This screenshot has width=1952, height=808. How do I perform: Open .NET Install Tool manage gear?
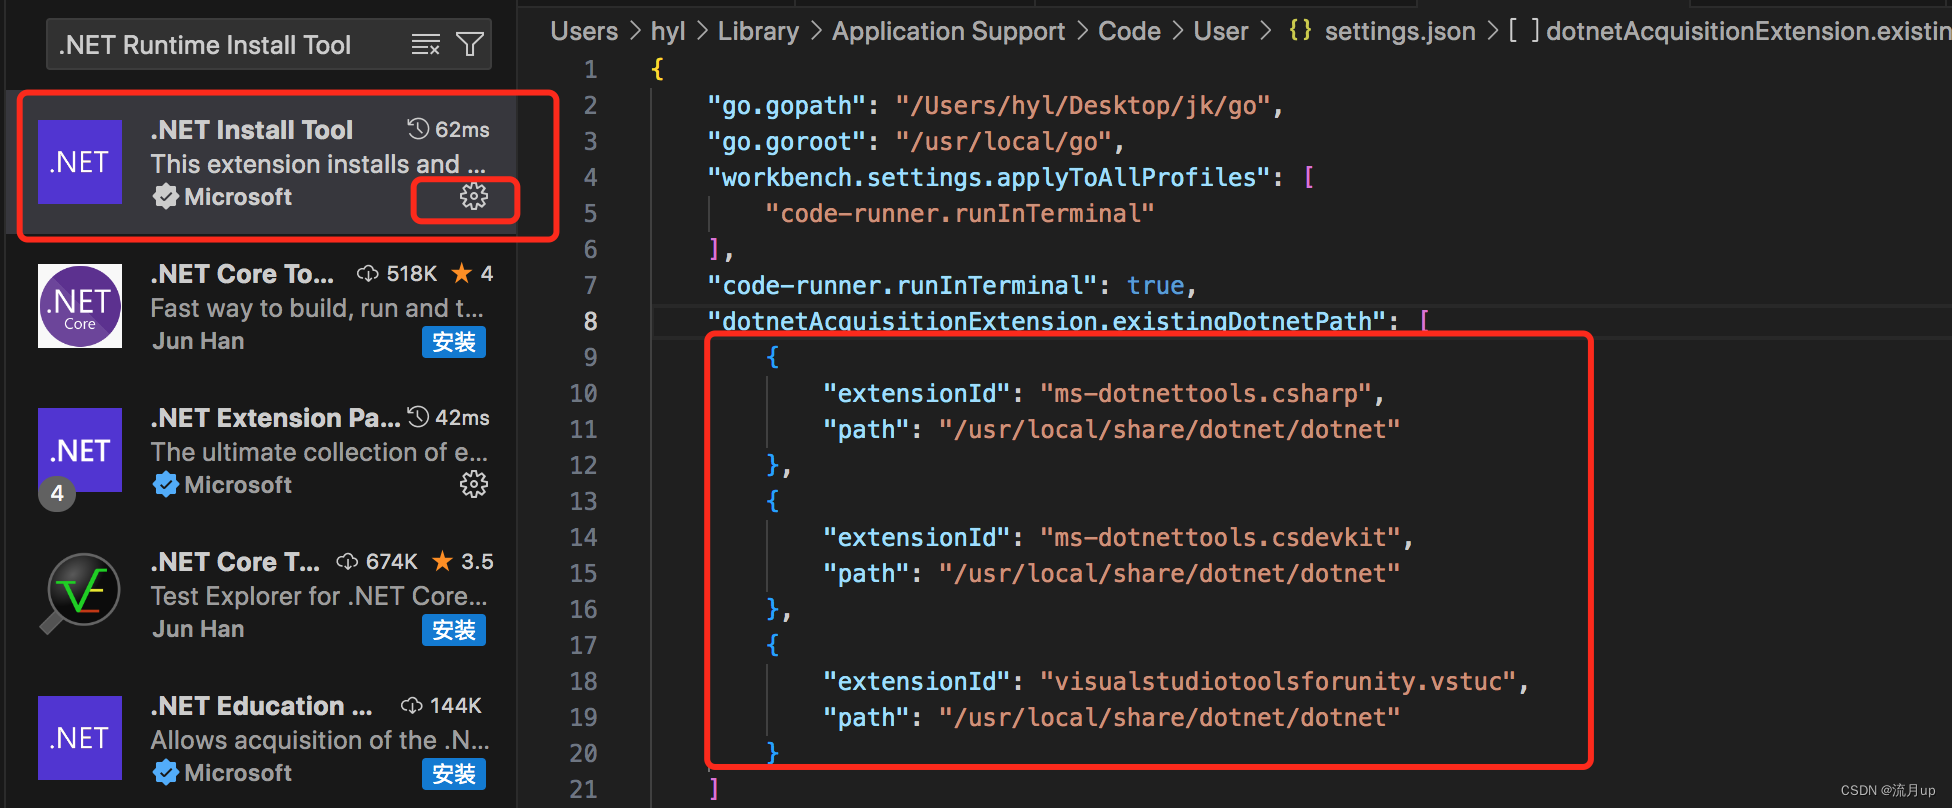[474, 197]
